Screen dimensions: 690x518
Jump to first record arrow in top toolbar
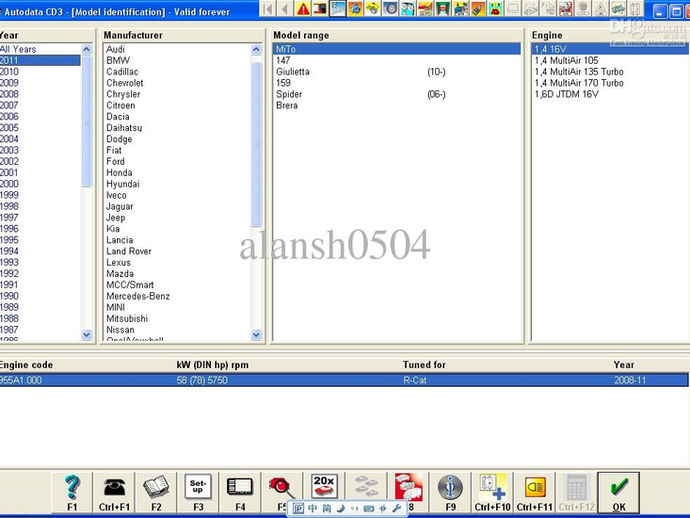pos(268,9)
